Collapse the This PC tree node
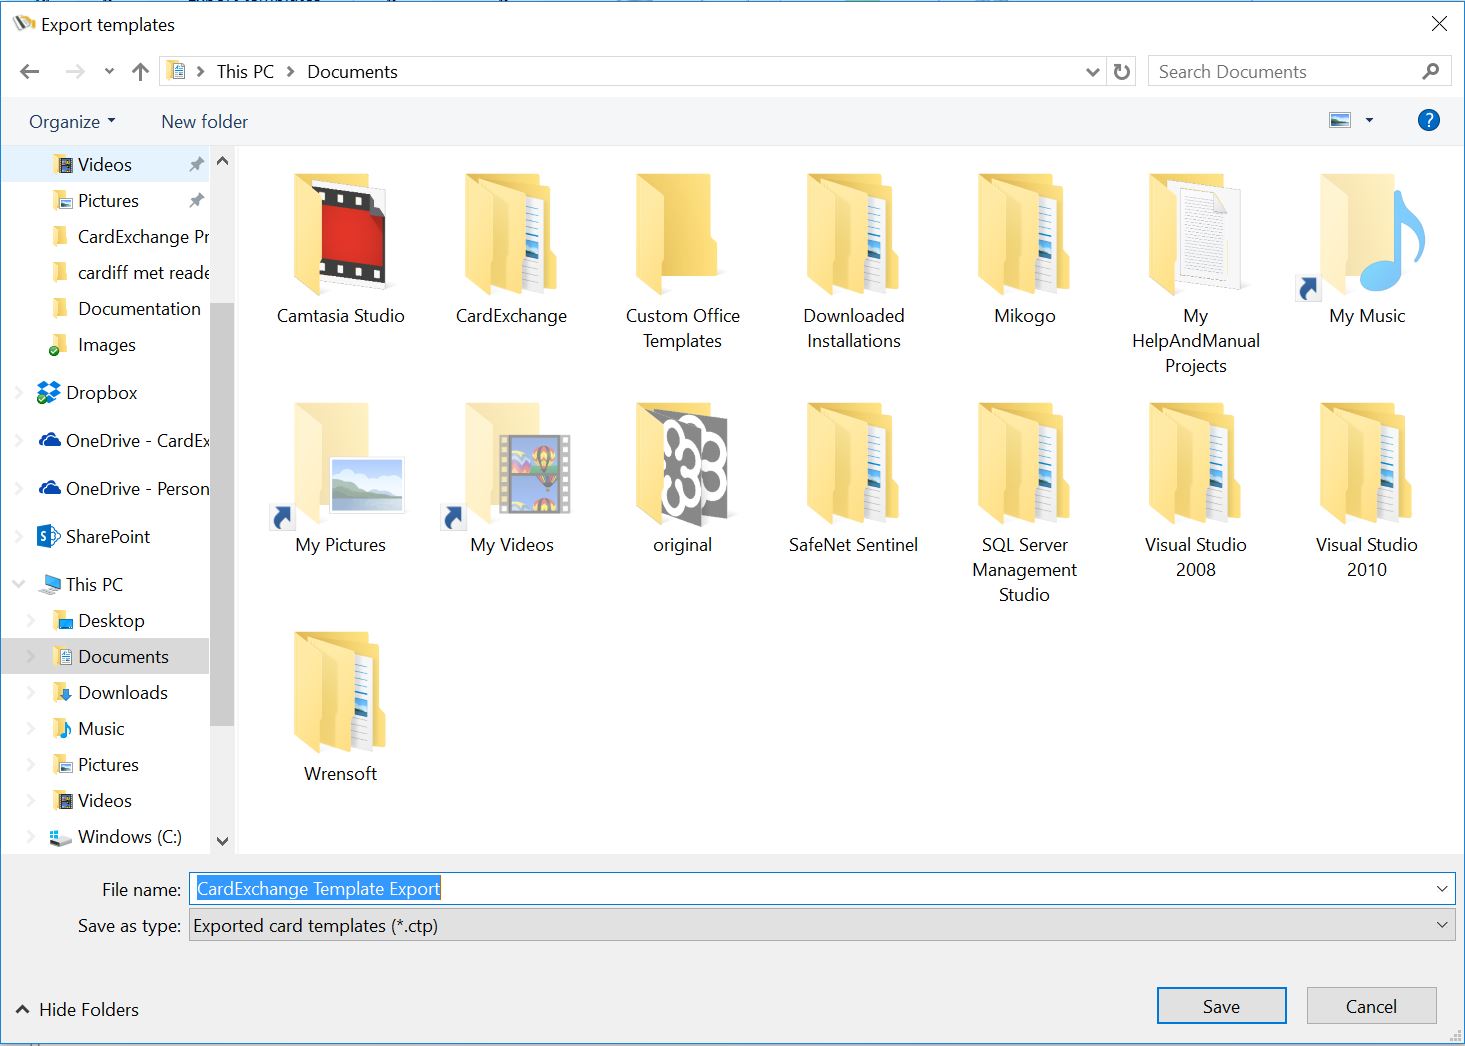The image size is (1465, 1046). [18, 584]
